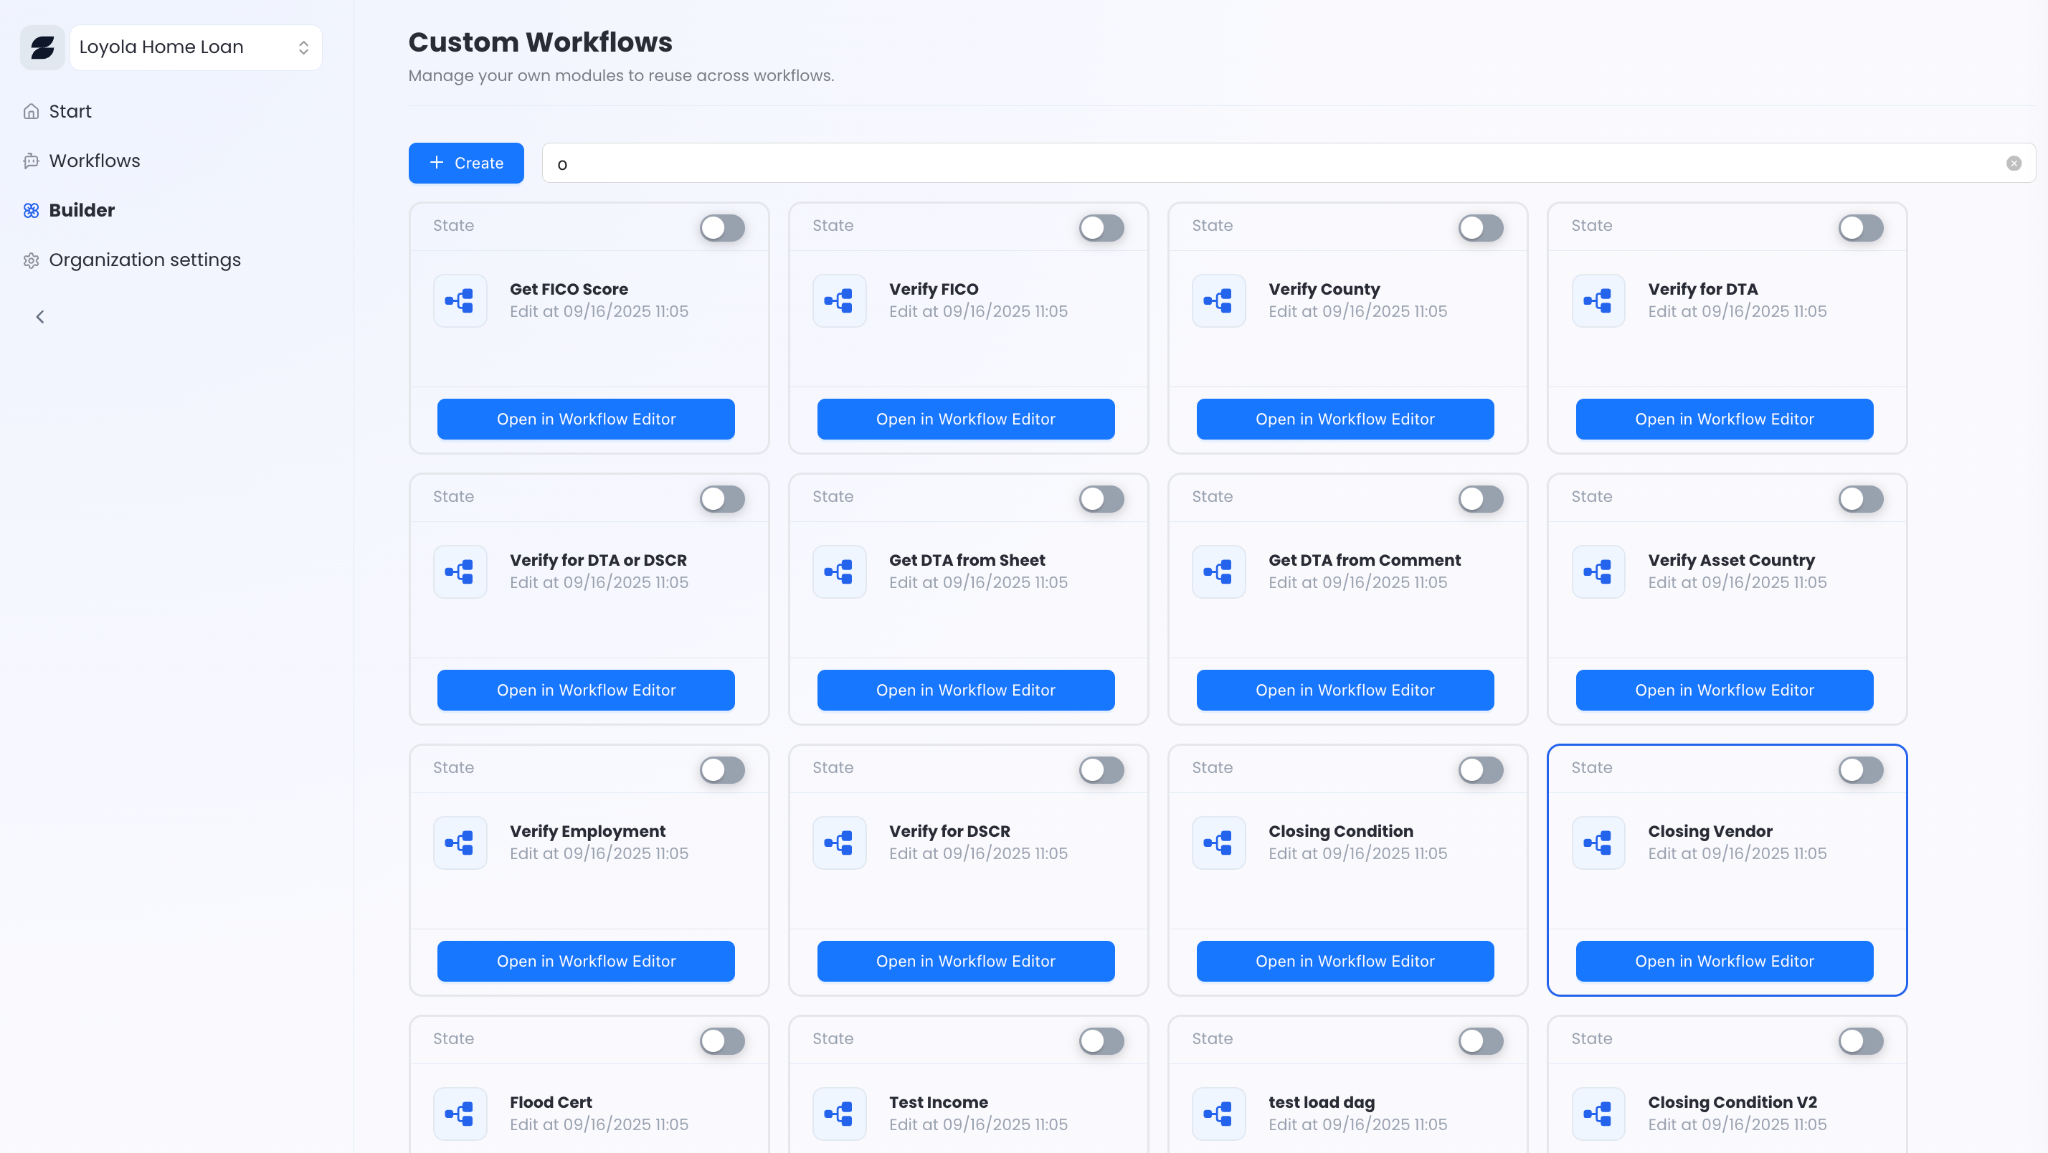This screenshot has width=2048, height=1153.
Task: Click the Flood Cert workflow icon
Action: click(460, 1114)
